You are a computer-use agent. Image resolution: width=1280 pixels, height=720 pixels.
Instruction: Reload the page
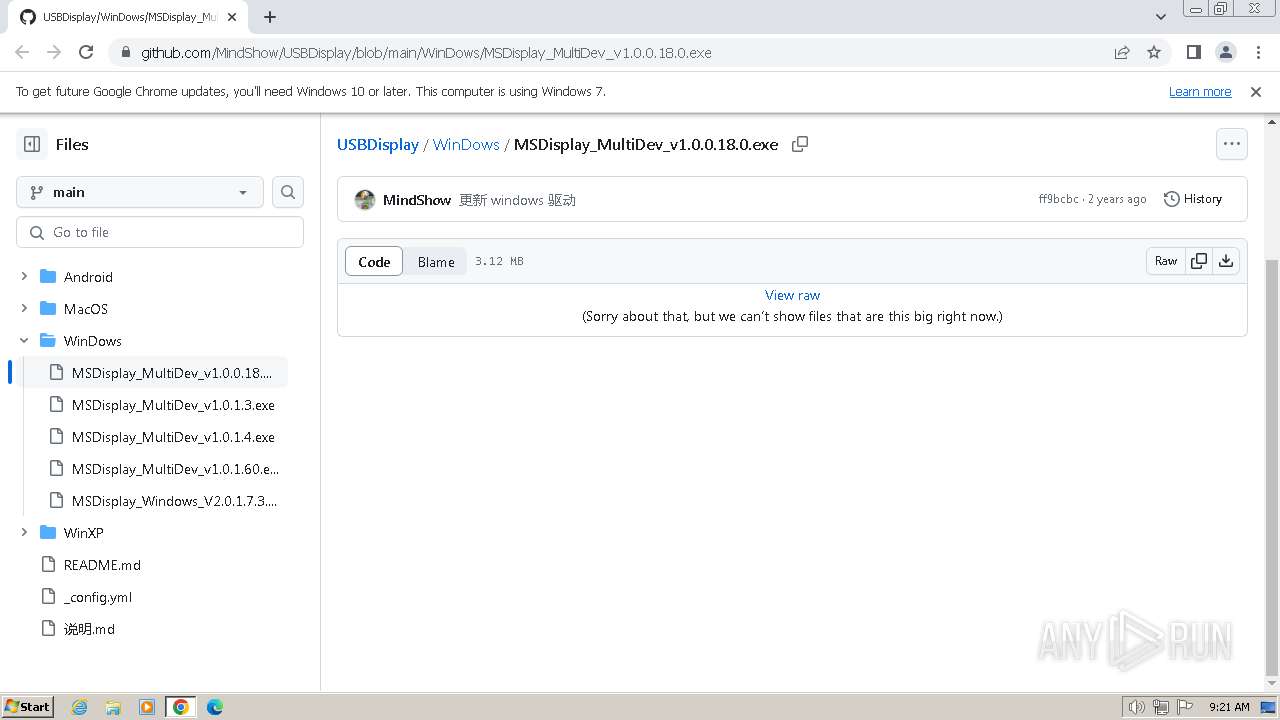pos(86,52)
